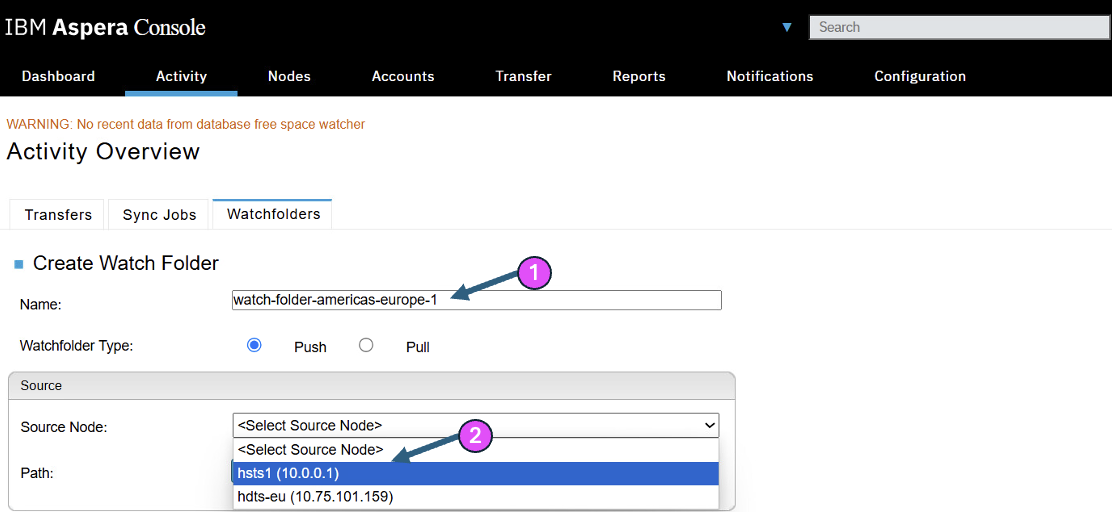Open the Nodes menu
1112x512 pixels.
pos(289,76)
